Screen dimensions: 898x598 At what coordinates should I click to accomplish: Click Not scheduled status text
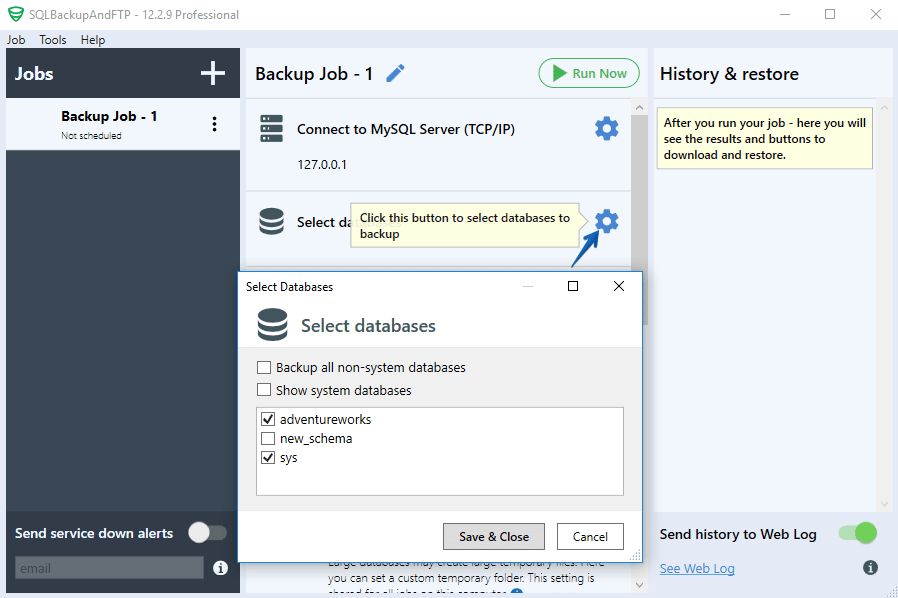[x=92, y=136]
